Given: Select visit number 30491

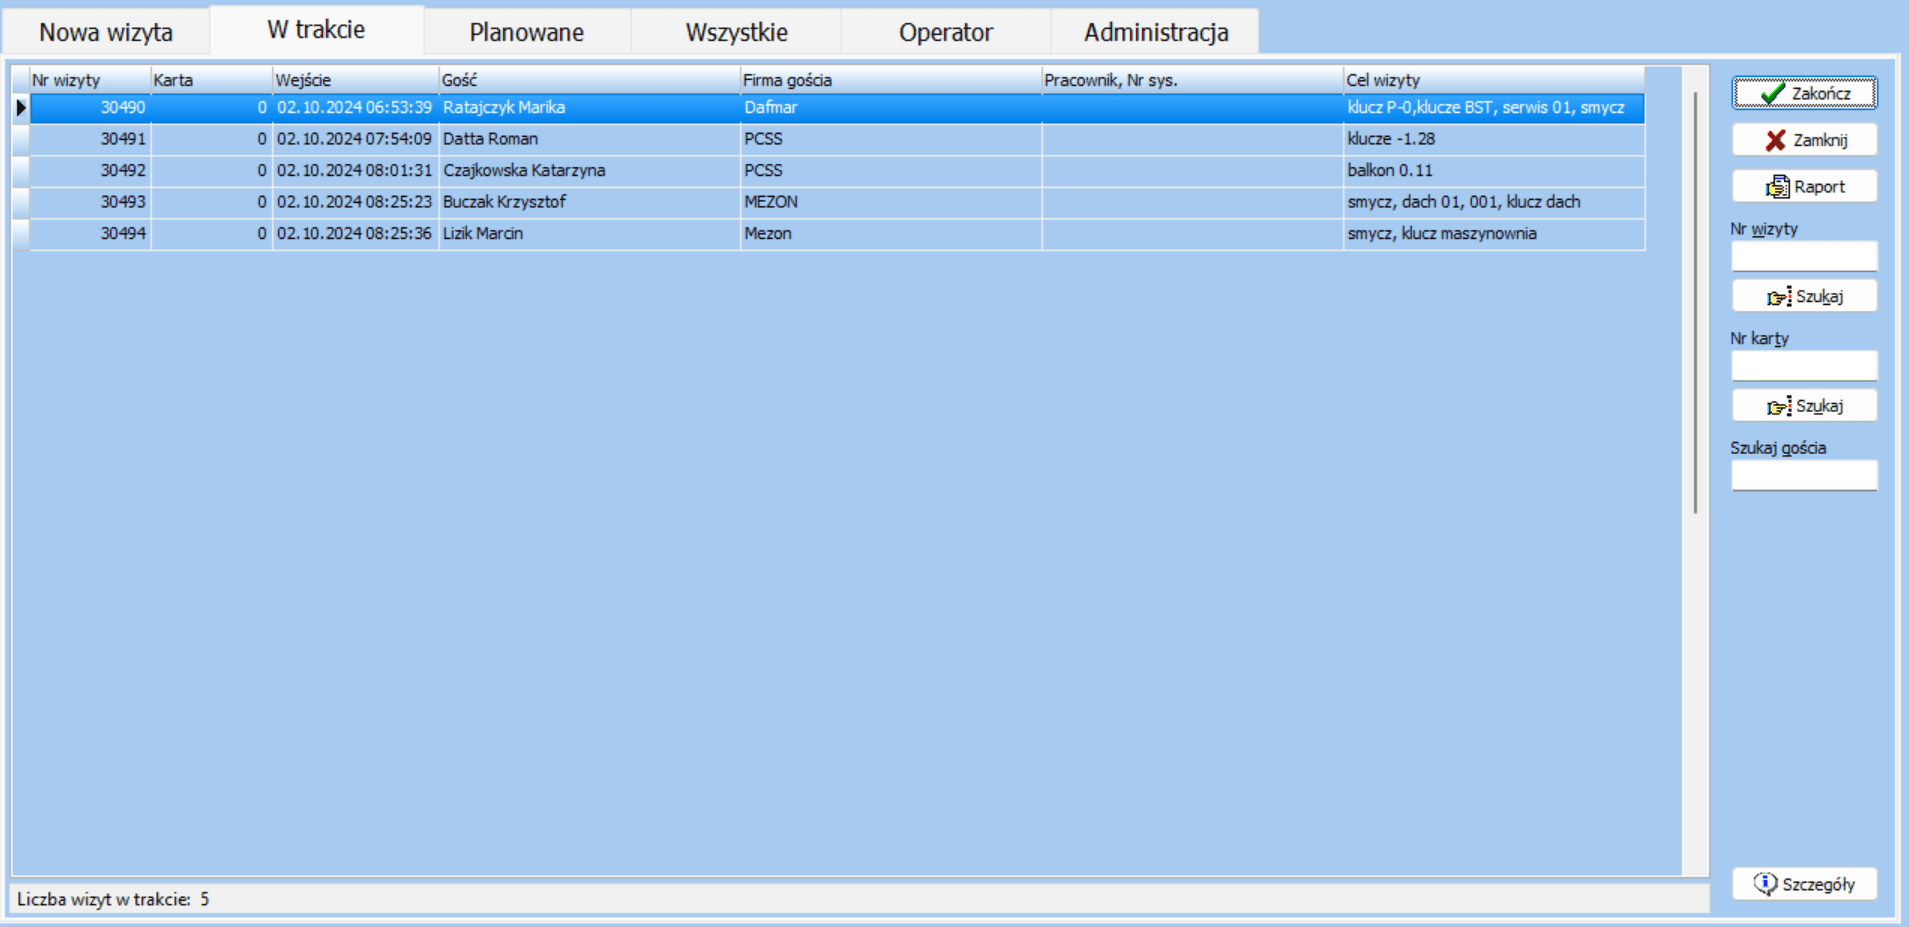Looking at the screenshot, I should 123,139.
